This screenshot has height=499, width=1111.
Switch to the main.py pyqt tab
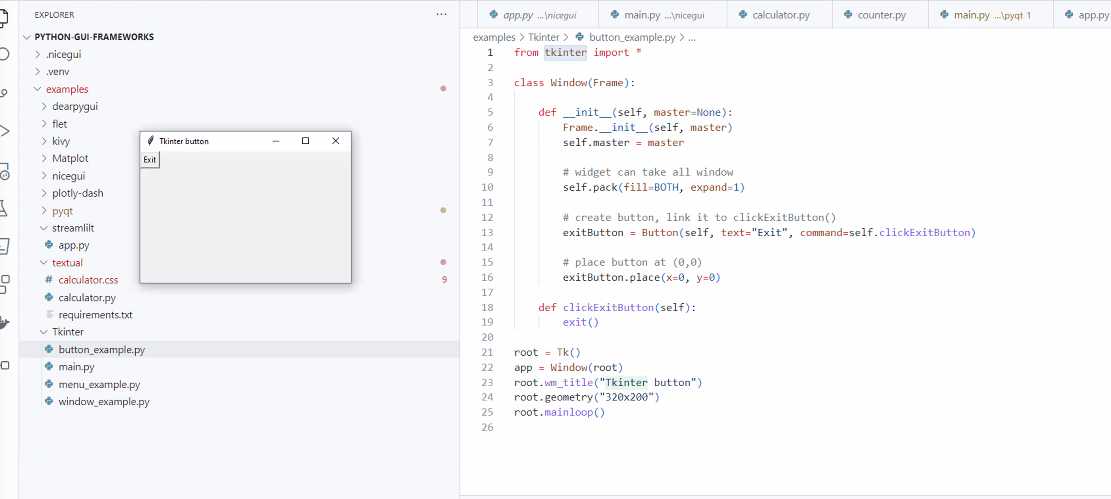pos(991,14)
